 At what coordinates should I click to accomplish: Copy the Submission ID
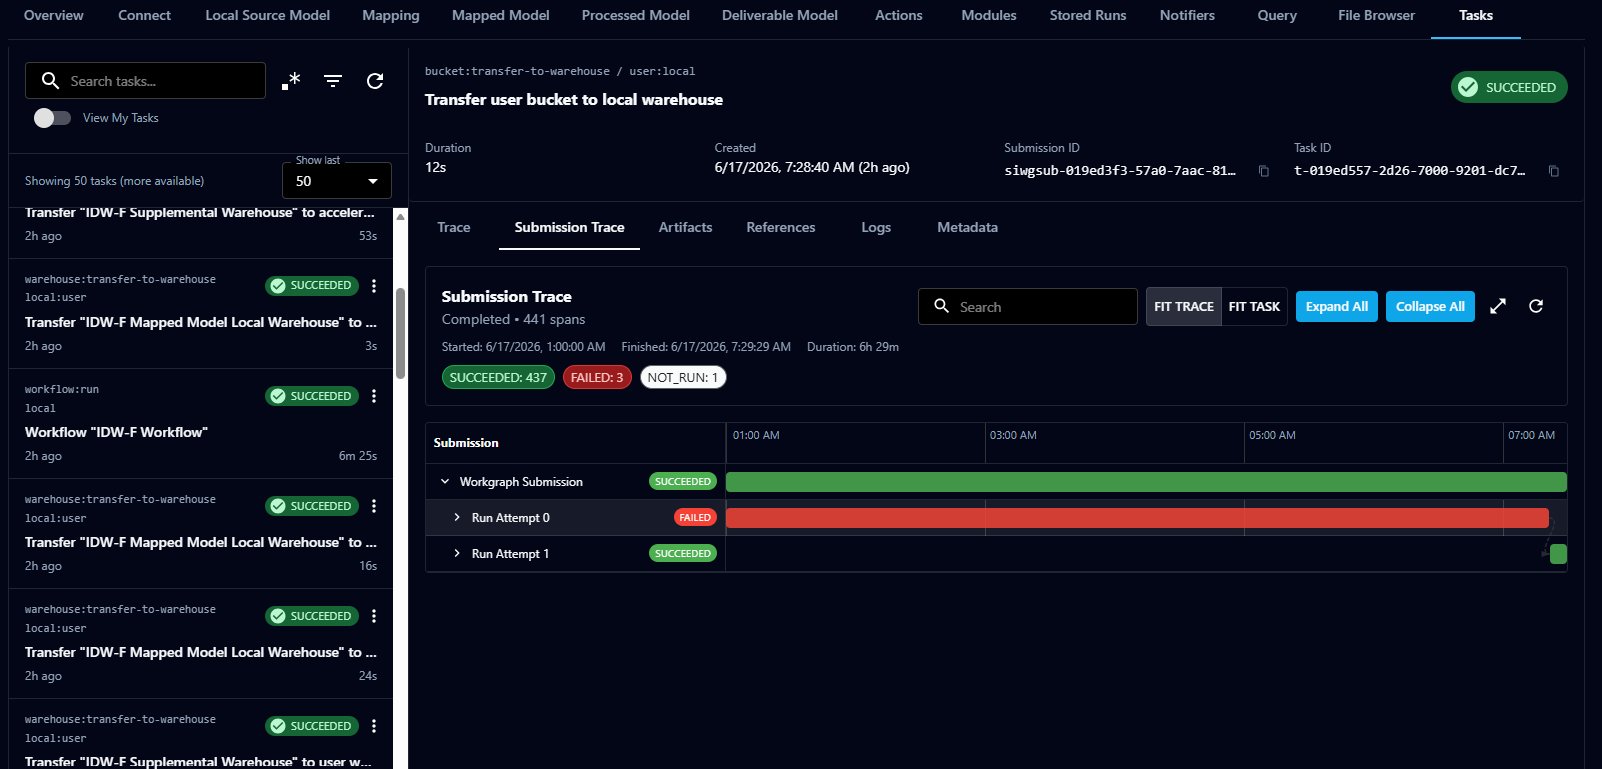click(1264, 171)
